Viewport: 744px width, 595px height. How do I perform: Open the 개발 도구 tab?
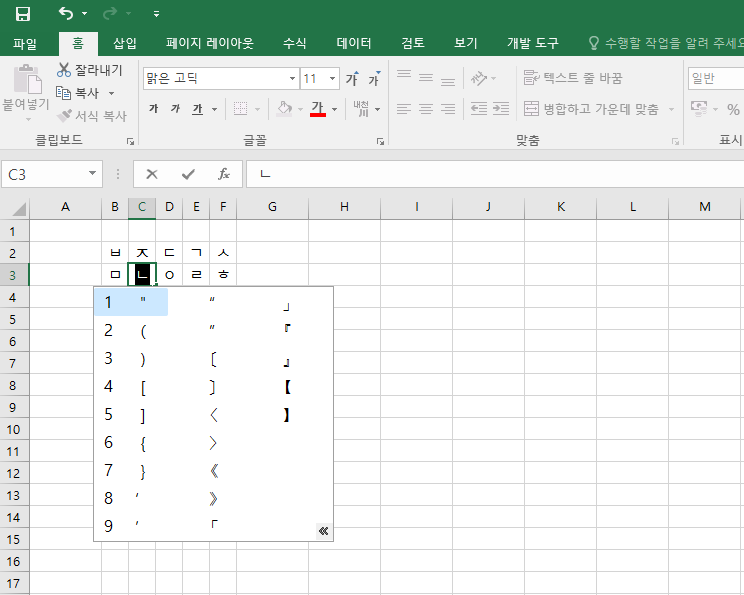pyautogui.click(x=532, y=44)
